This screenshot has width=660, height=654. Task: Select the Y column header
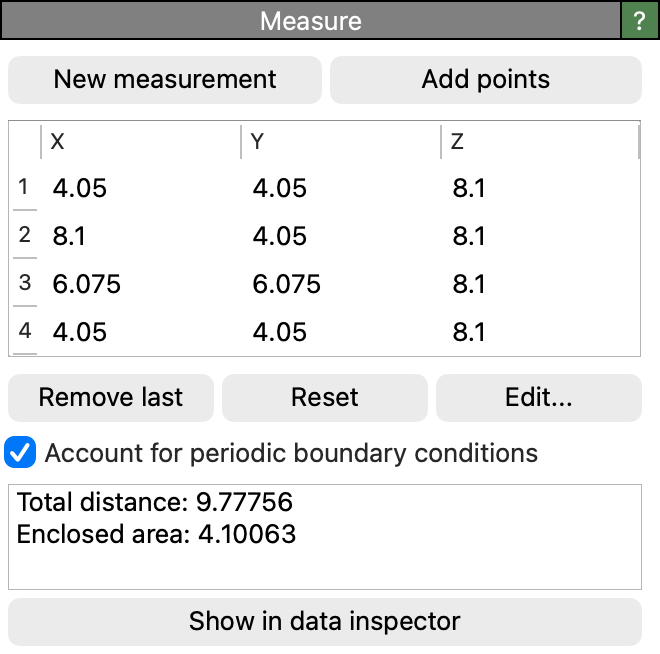(x=341, y=141)
